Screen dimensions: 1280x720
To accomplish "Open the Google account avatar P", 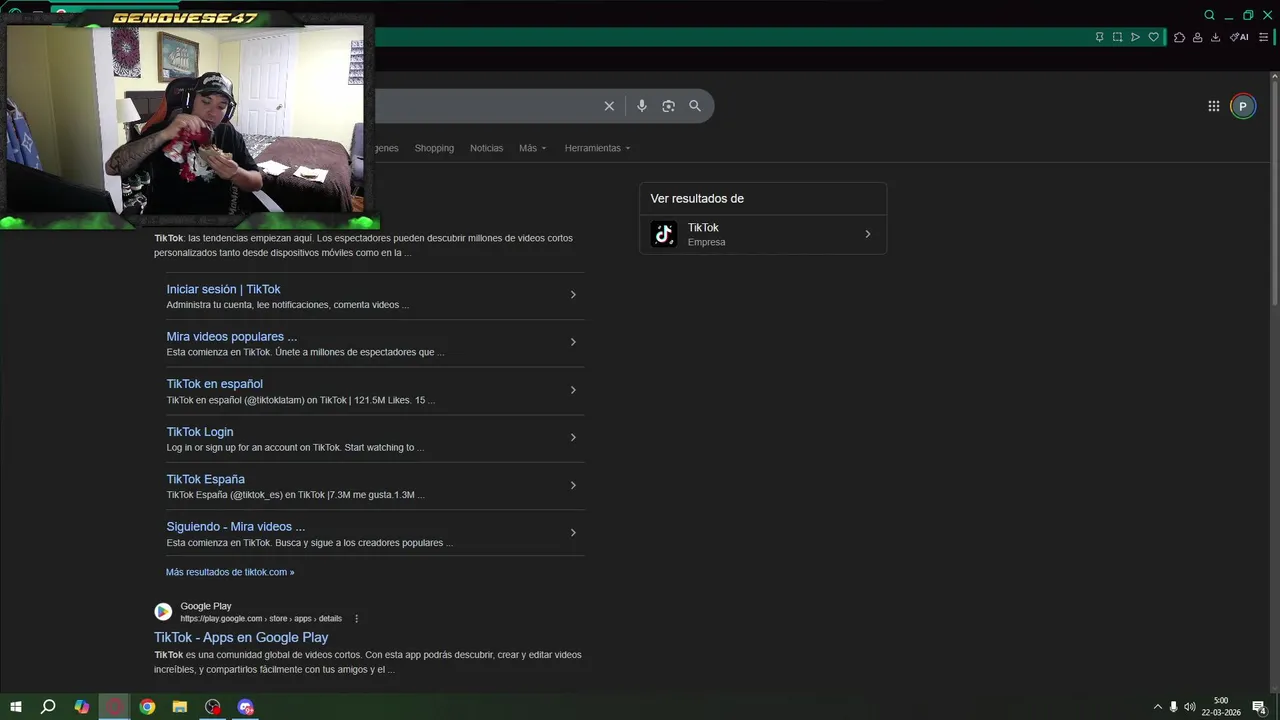I will (x=1243, y=106).
